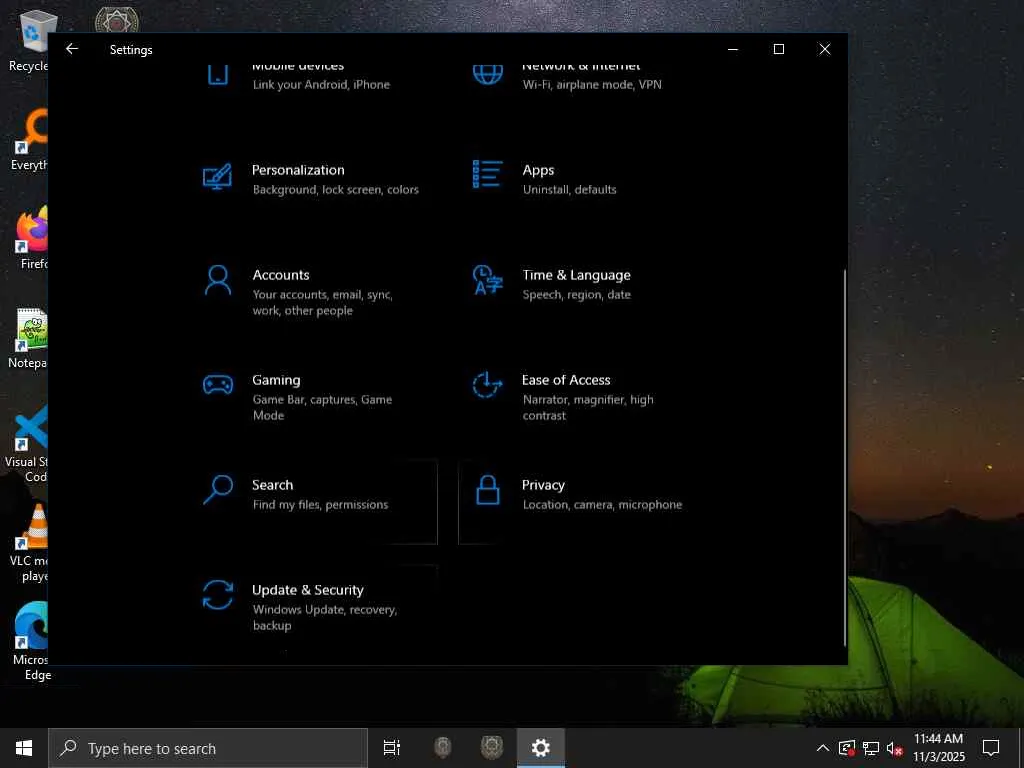Expand the hidden system tray icons
This screenshot has height=768, width=1024.
click(822, 748)
